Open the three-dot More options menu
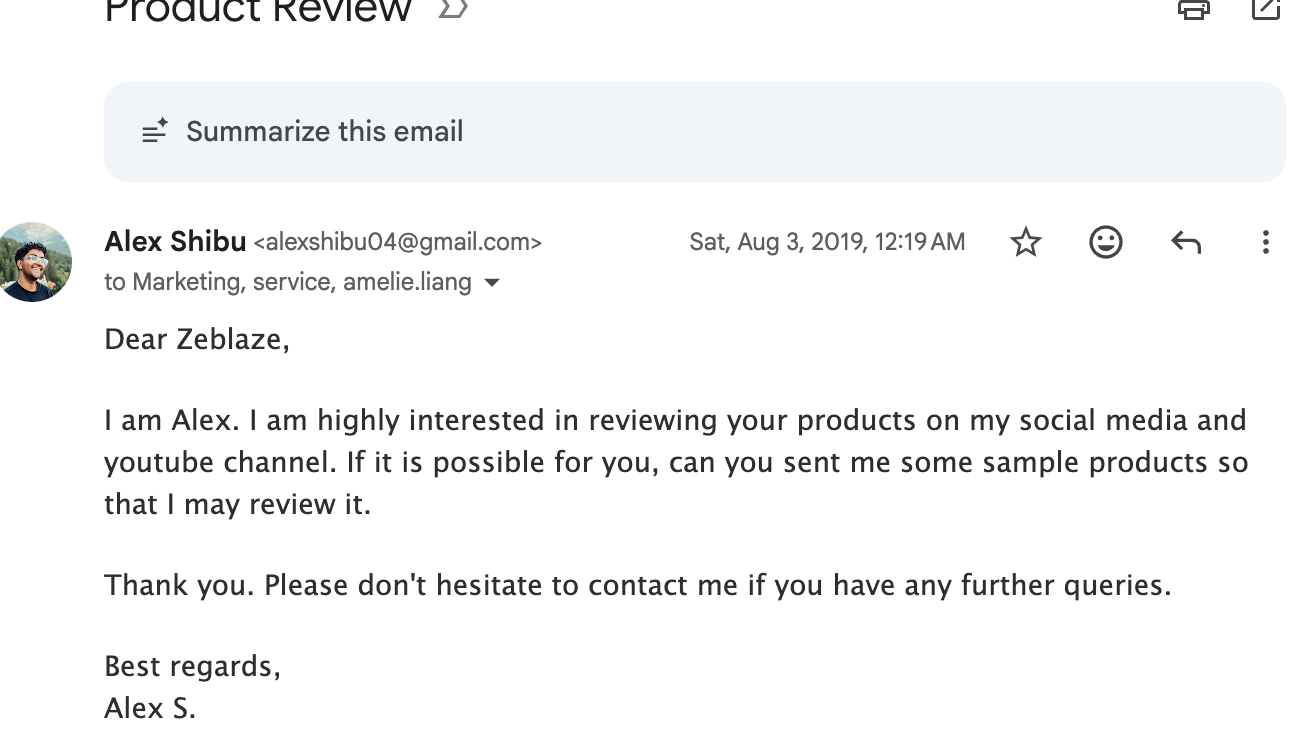This screenshot has width=1302, height=732. 1265,242
